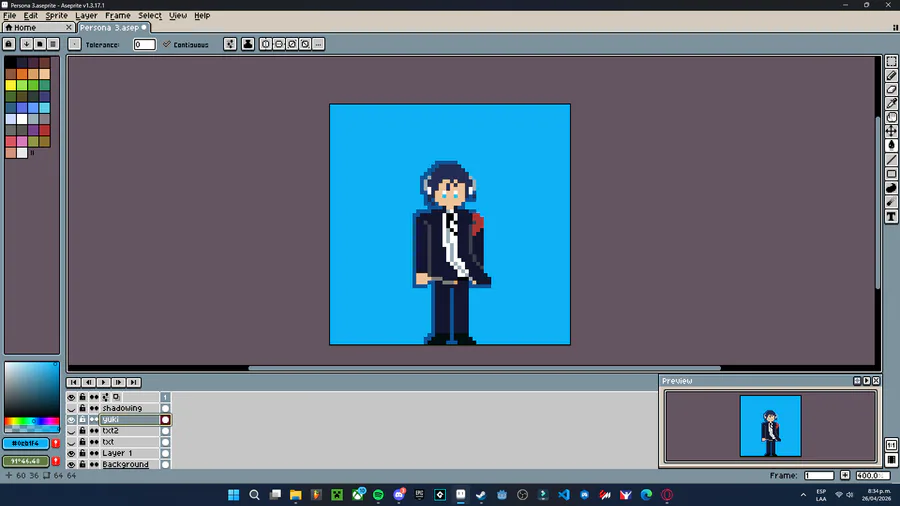900x506 pixels.
Task: Show the shadowing layer
Action: tap(71, 408)
